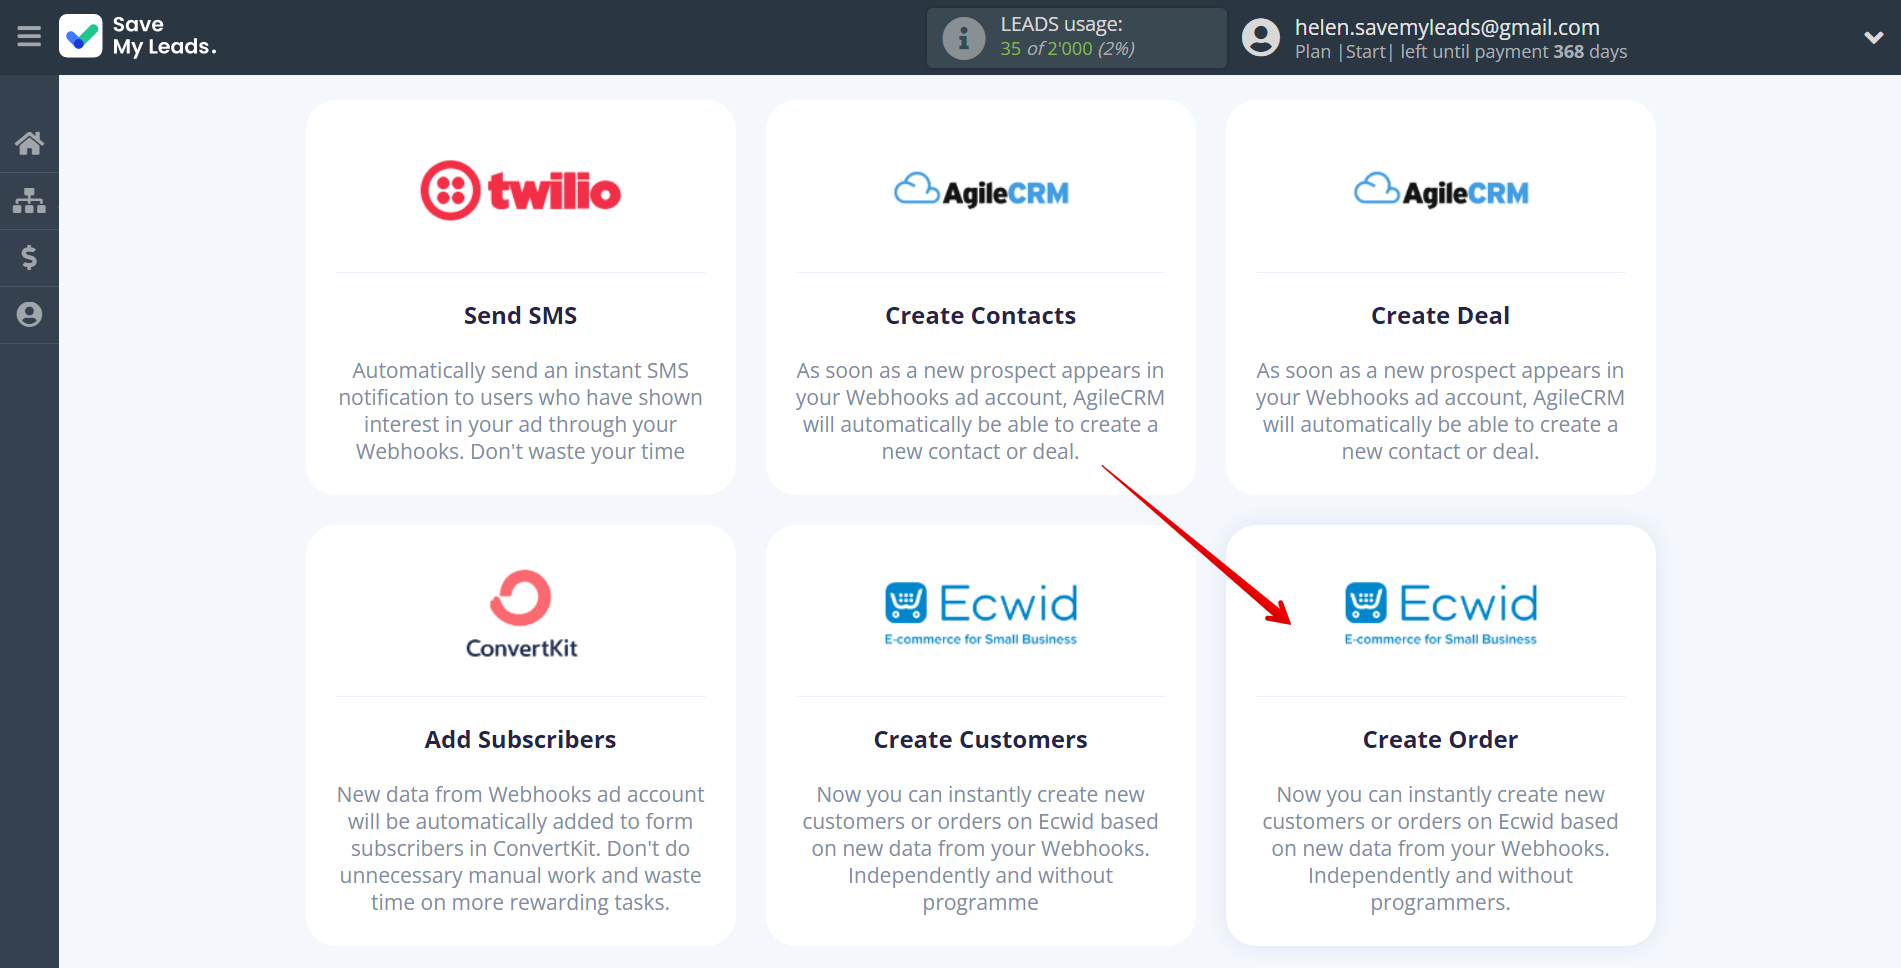This screenshot has height=968, width=1901.
Task: Open the hamburger menu
Action: pyautogui.click(x=29, y=37)
